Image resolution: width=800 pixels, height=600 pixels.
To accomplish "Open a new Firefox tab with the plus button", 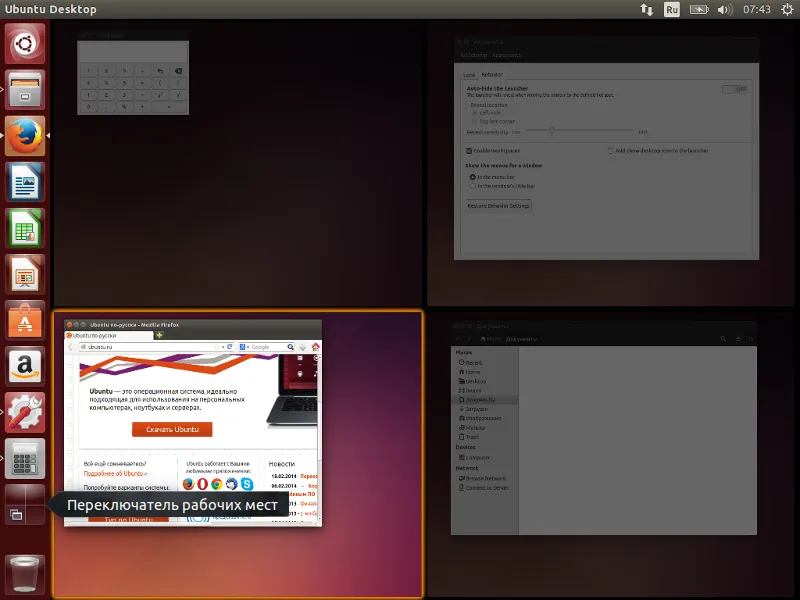I will (x=159, y=335).
